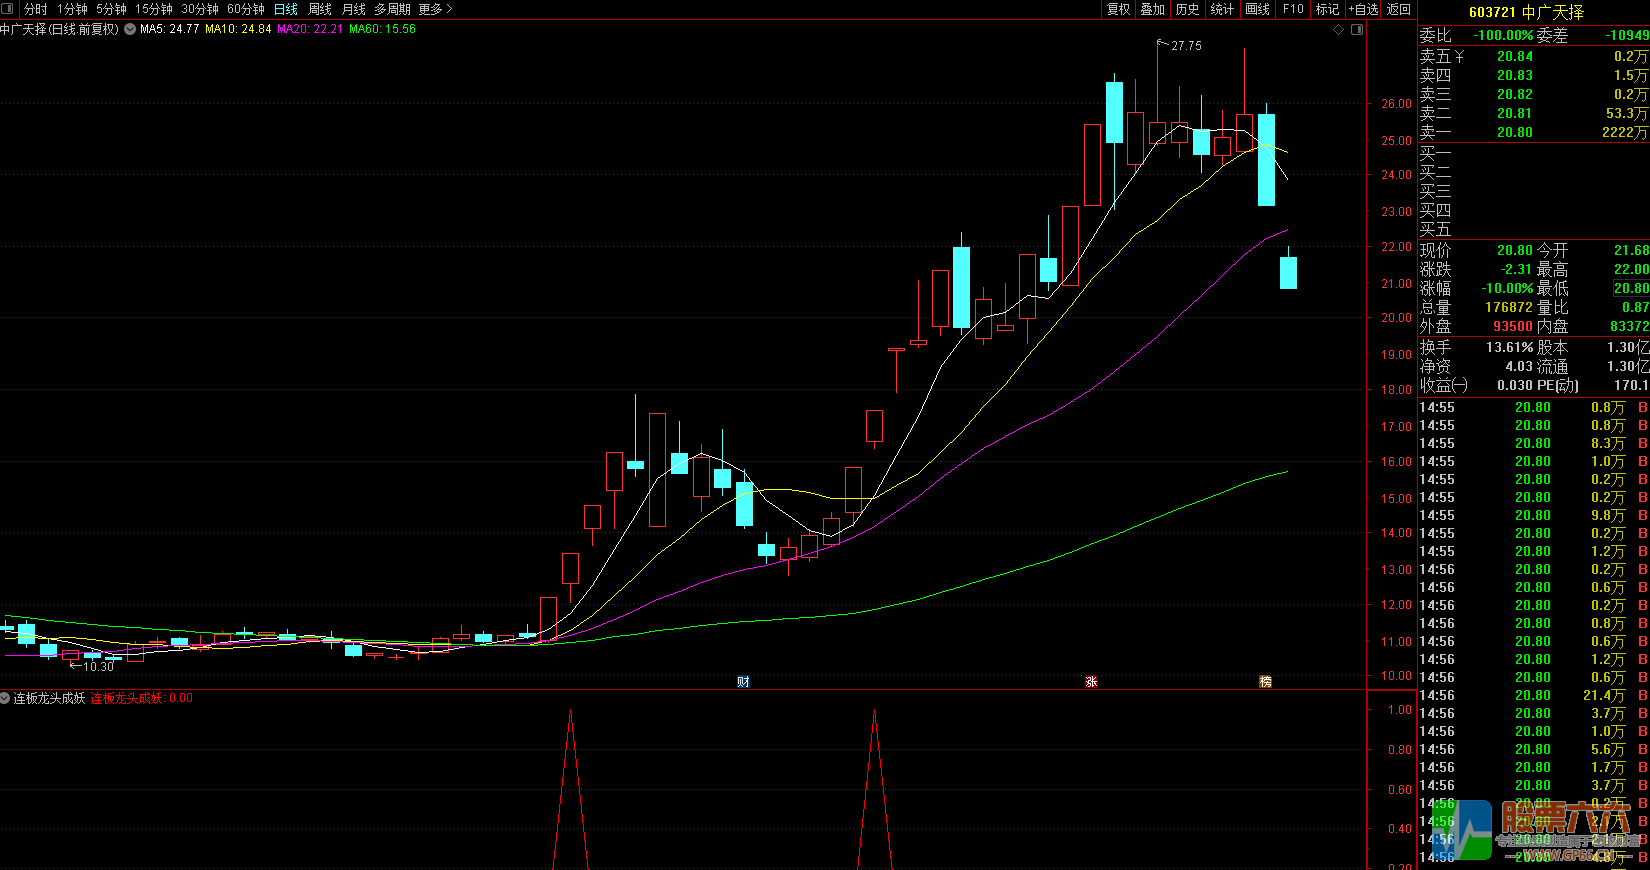Click the 返回 back button
The width and height of the screenshot is (1650, 870).
[1398, 9]
